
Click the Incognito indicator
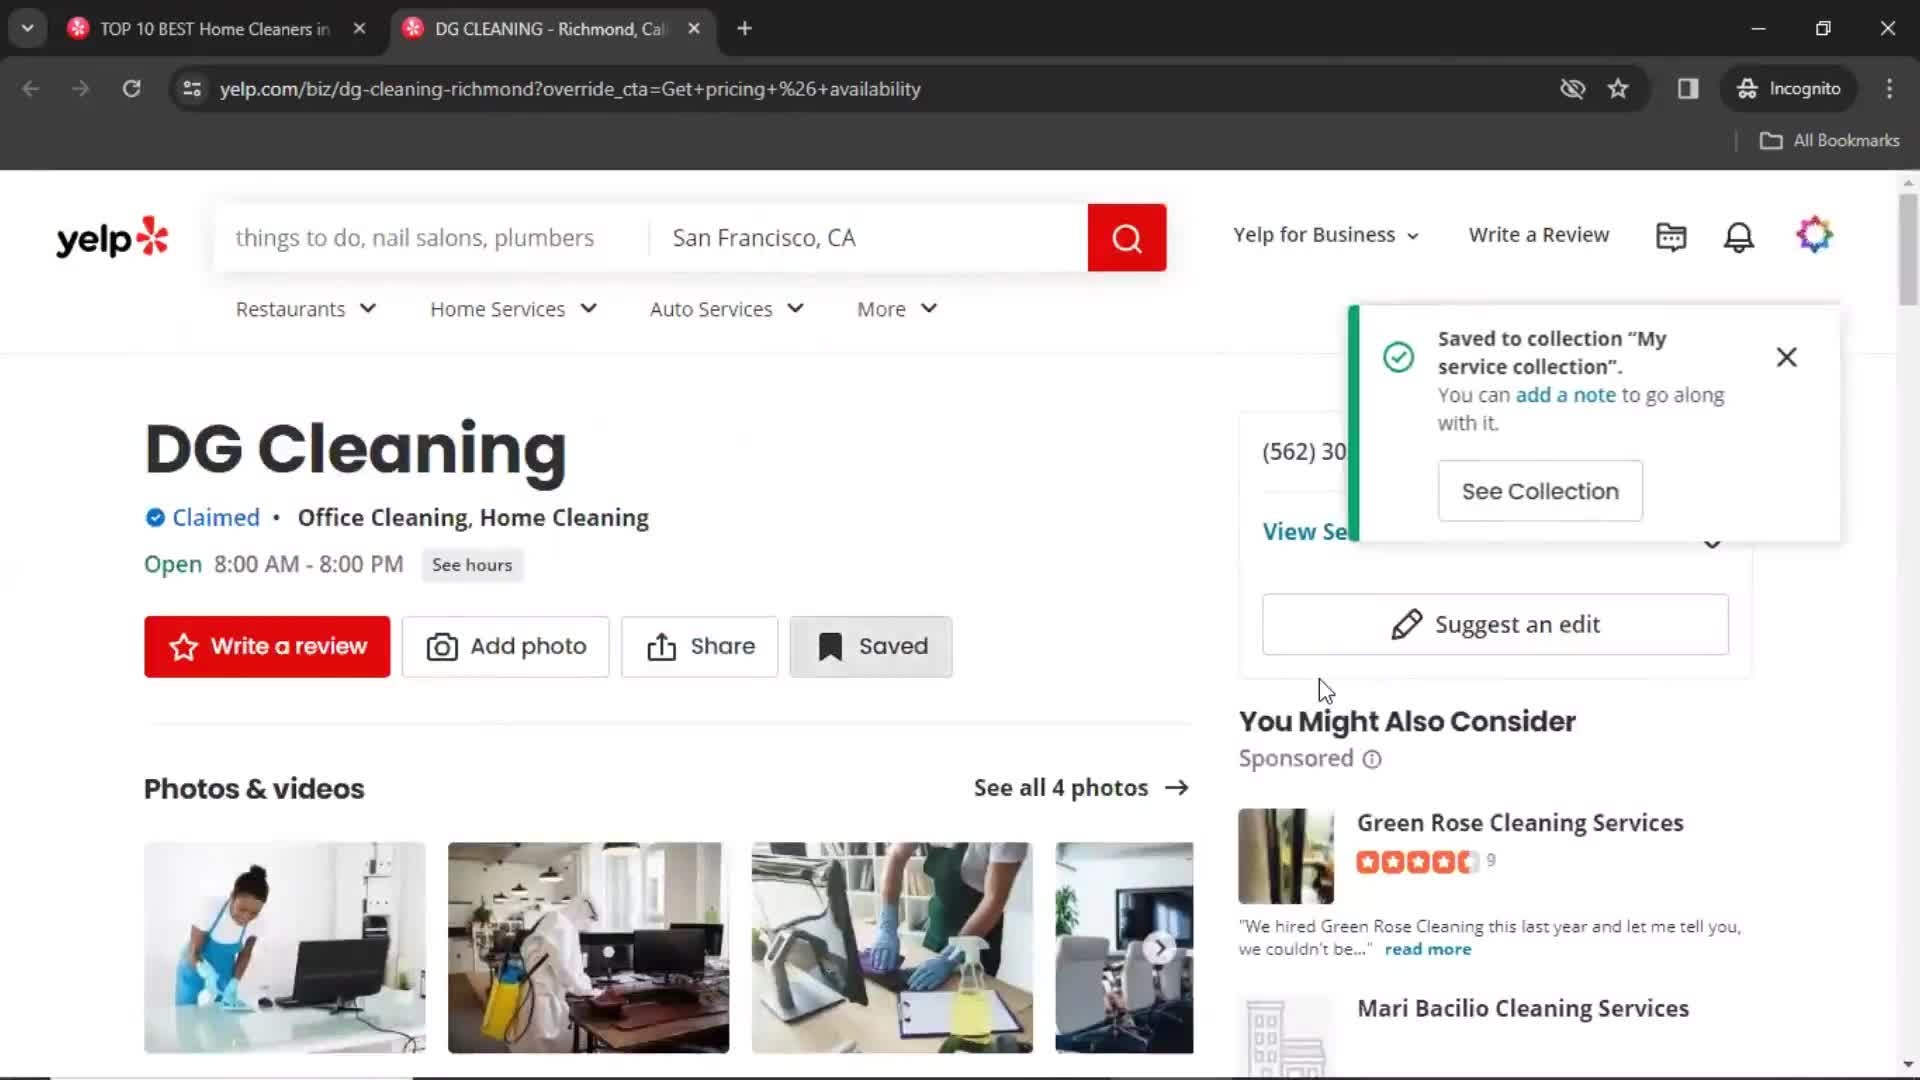pos(1788,89)
